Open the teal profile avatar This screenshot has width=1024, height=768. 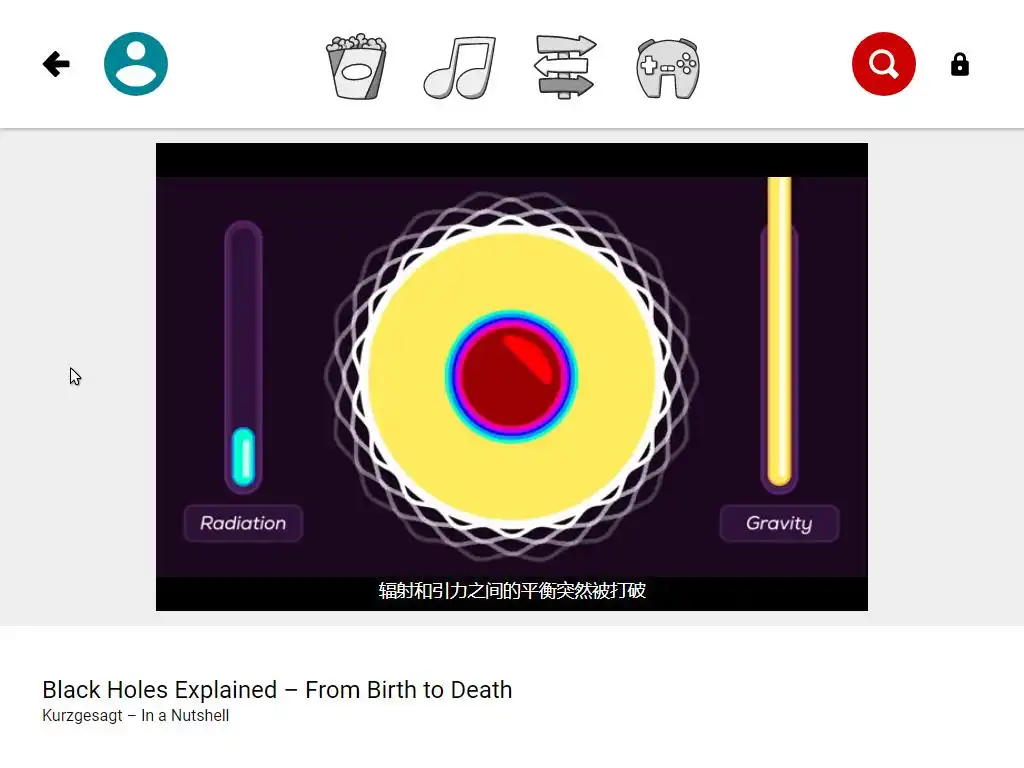[x=136, y=64]
